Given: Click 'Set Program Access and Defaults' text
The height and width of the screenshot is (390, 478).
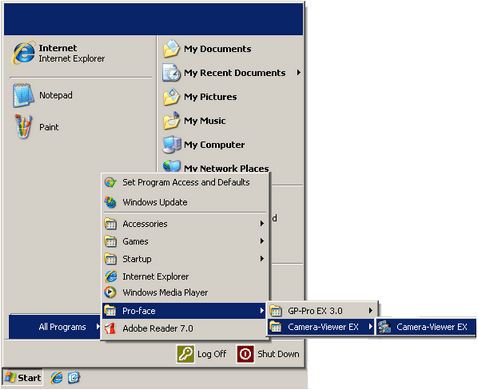Looking at the screenshot, I should (x=186, y=182).
